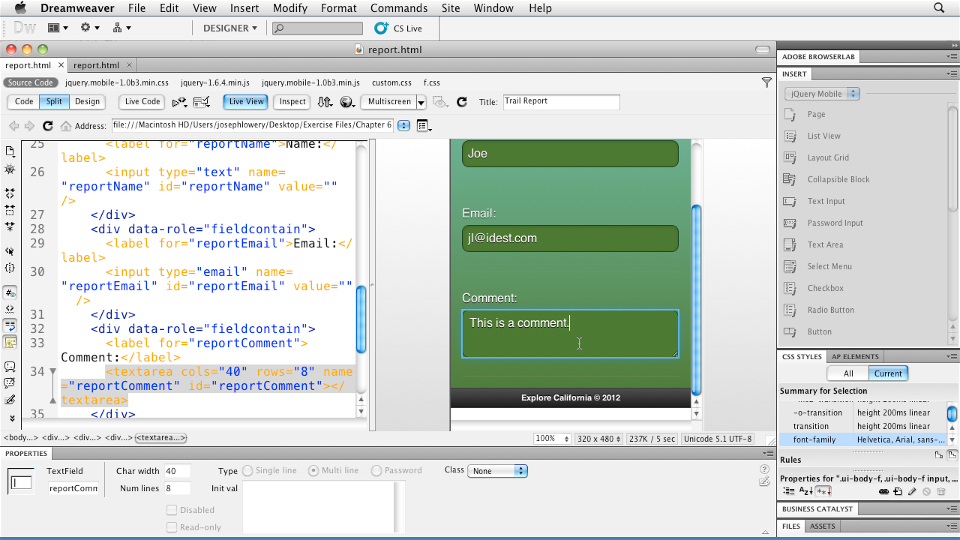Open jquery-1.6.4.min.js related file
This screenshot has width=960, height=540.
pos(215,83)
